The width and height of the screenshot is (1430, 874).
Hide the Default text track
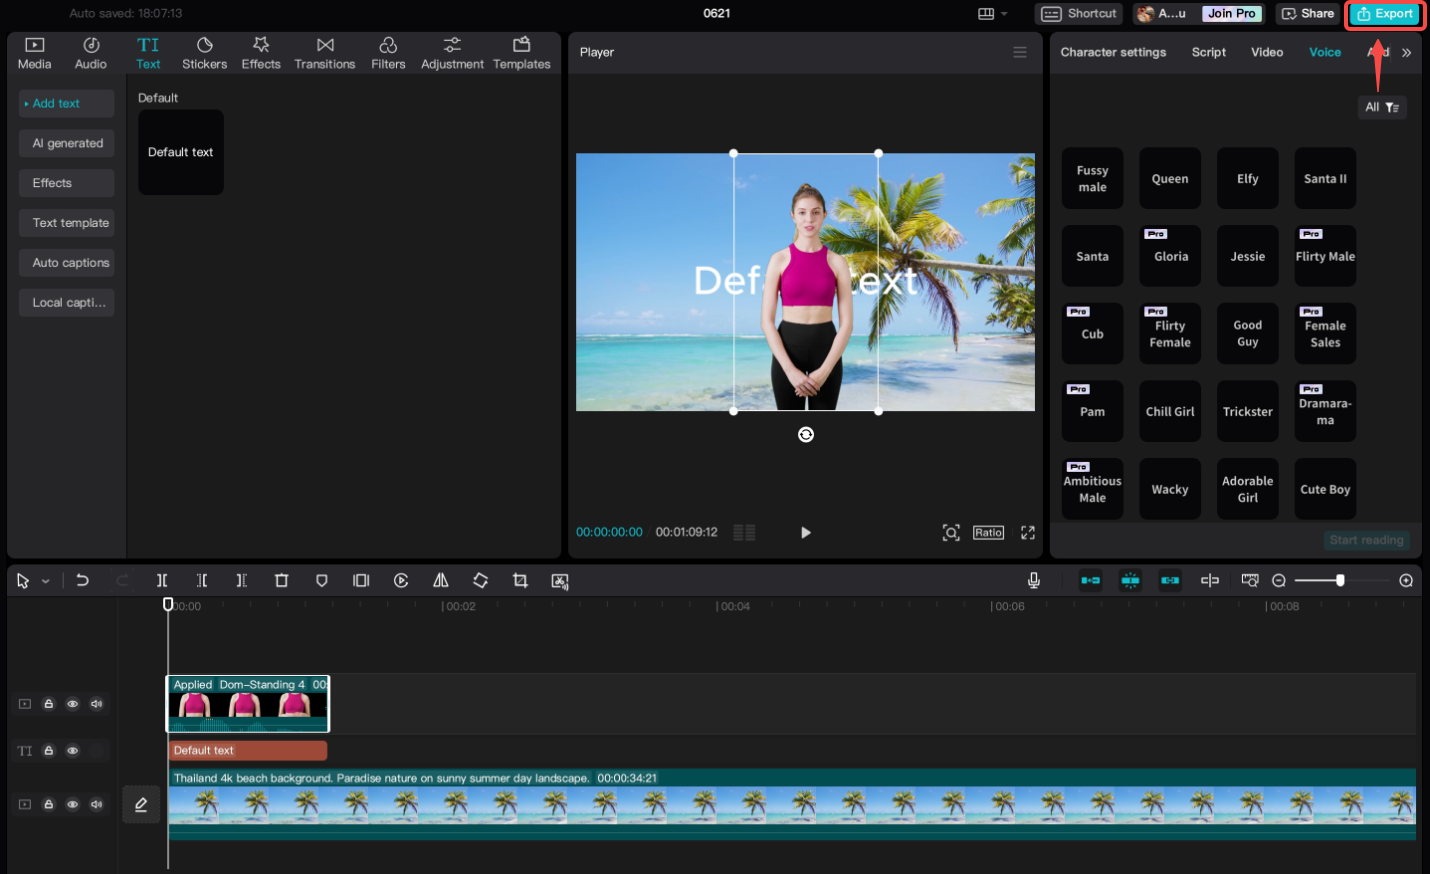pyautogui.click(x=72, y=750)
